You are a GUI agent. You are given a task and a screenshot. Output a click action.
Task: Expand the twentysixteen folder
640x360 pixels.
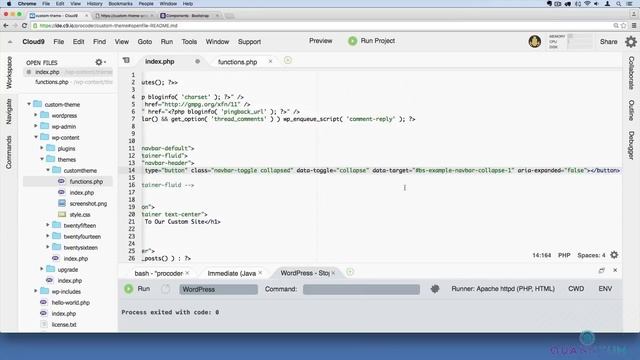[48, 247]
